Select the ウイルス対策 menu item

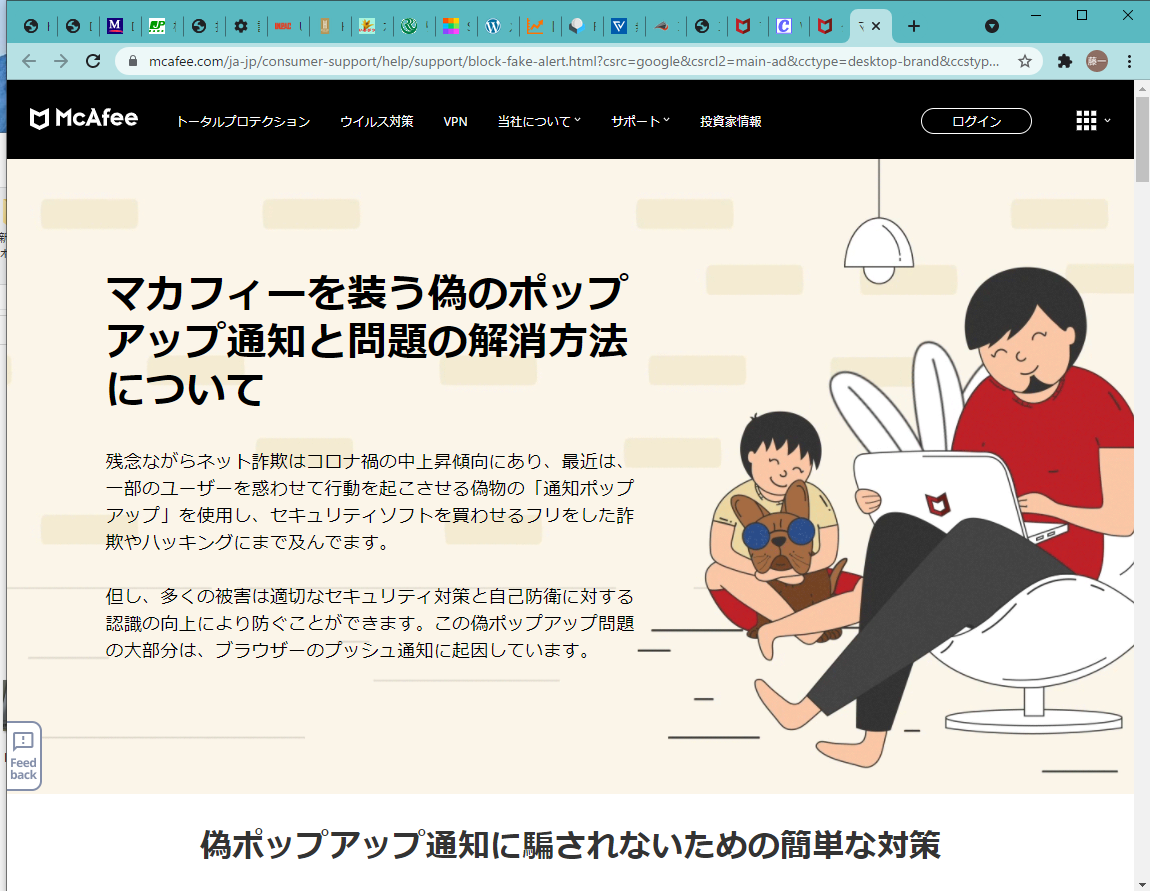[x=376, y=121]
